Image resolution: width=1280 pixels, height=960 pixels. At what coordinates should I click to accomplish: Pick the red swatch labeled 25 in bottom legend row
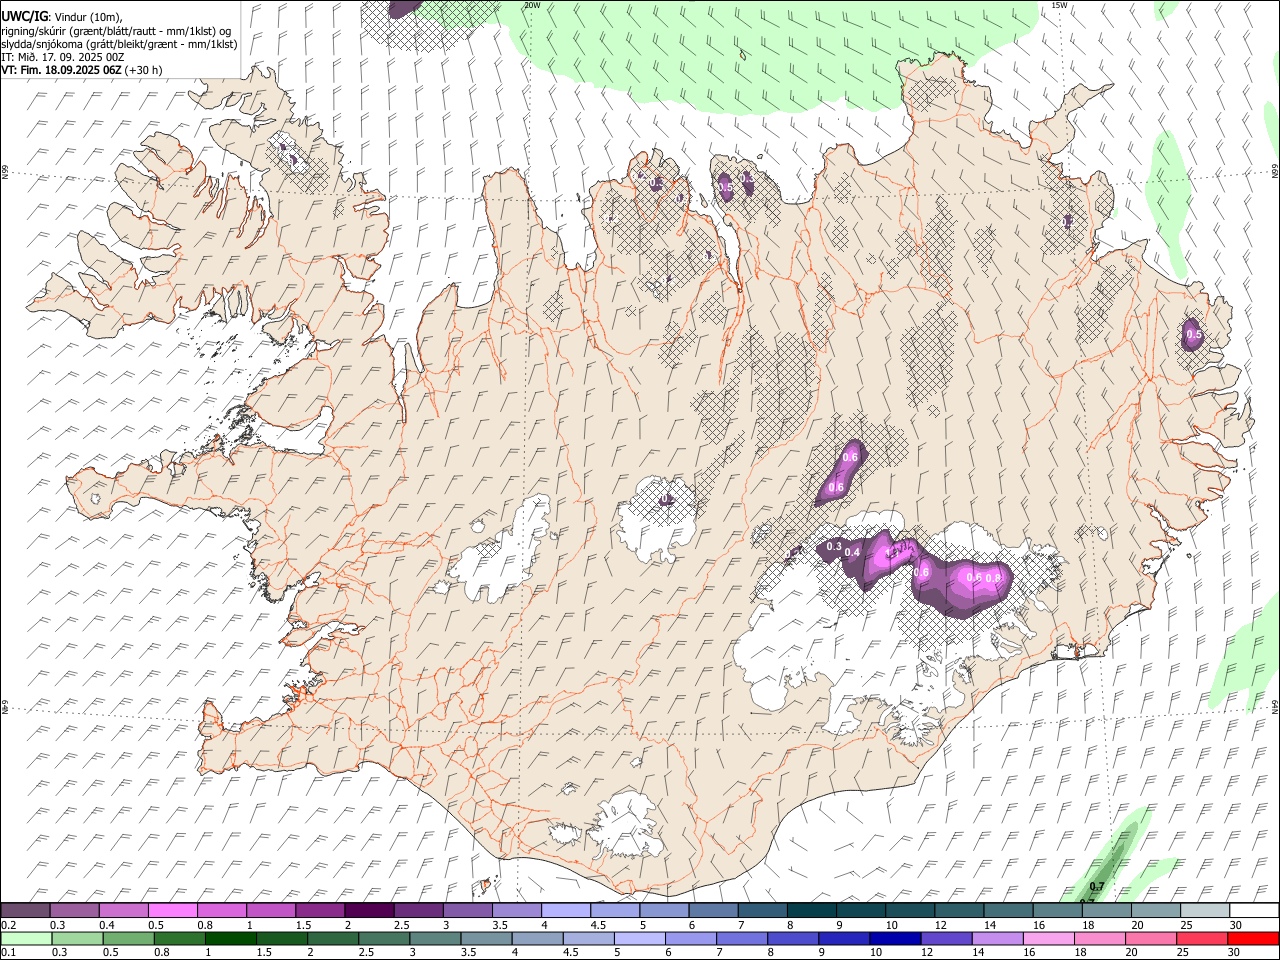coord(1201,938)
